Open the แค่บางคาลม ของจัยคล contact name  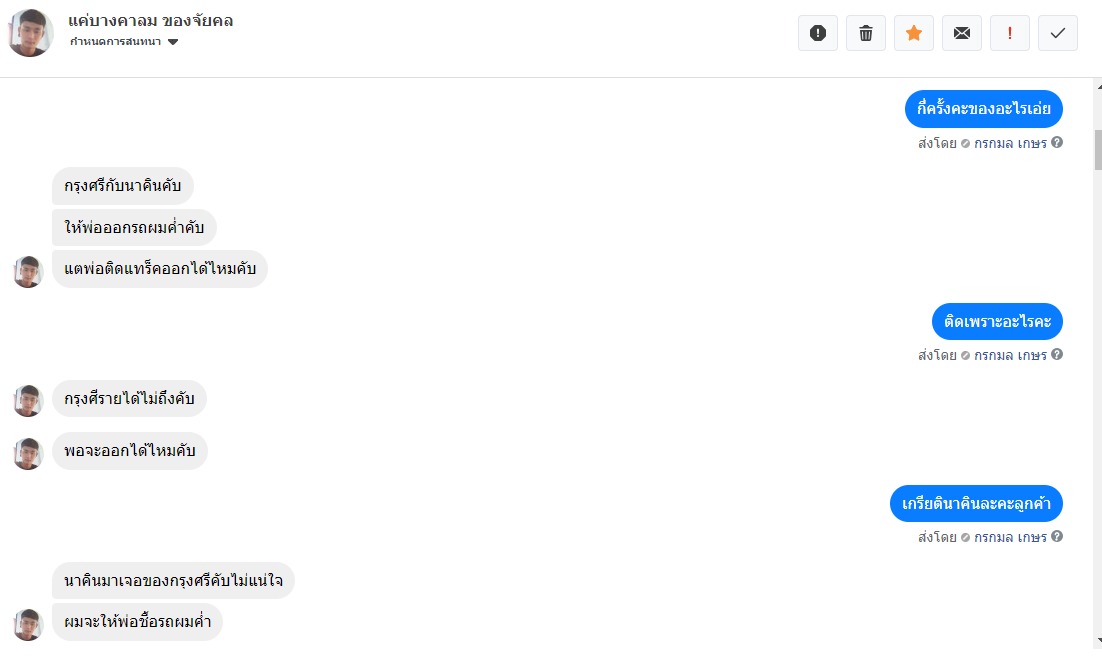[x=151, y=20]
